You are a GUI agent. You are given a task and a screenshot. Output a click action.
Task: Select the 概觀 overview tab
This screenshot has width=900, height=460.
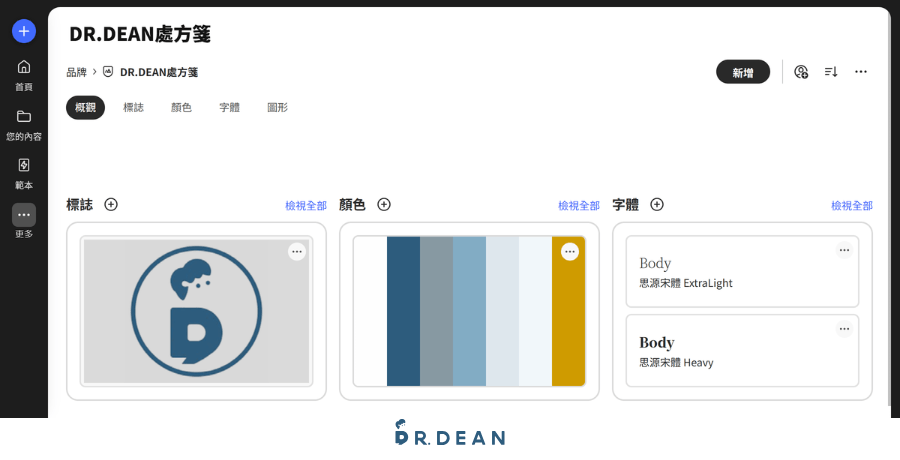[x=86, y=107]
